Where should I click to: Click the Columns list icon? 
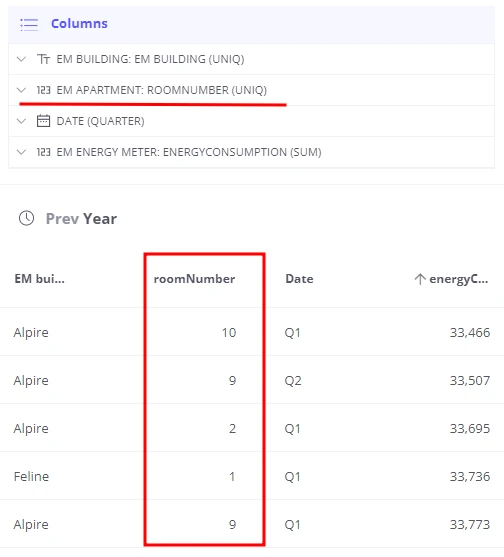[29, 25]
